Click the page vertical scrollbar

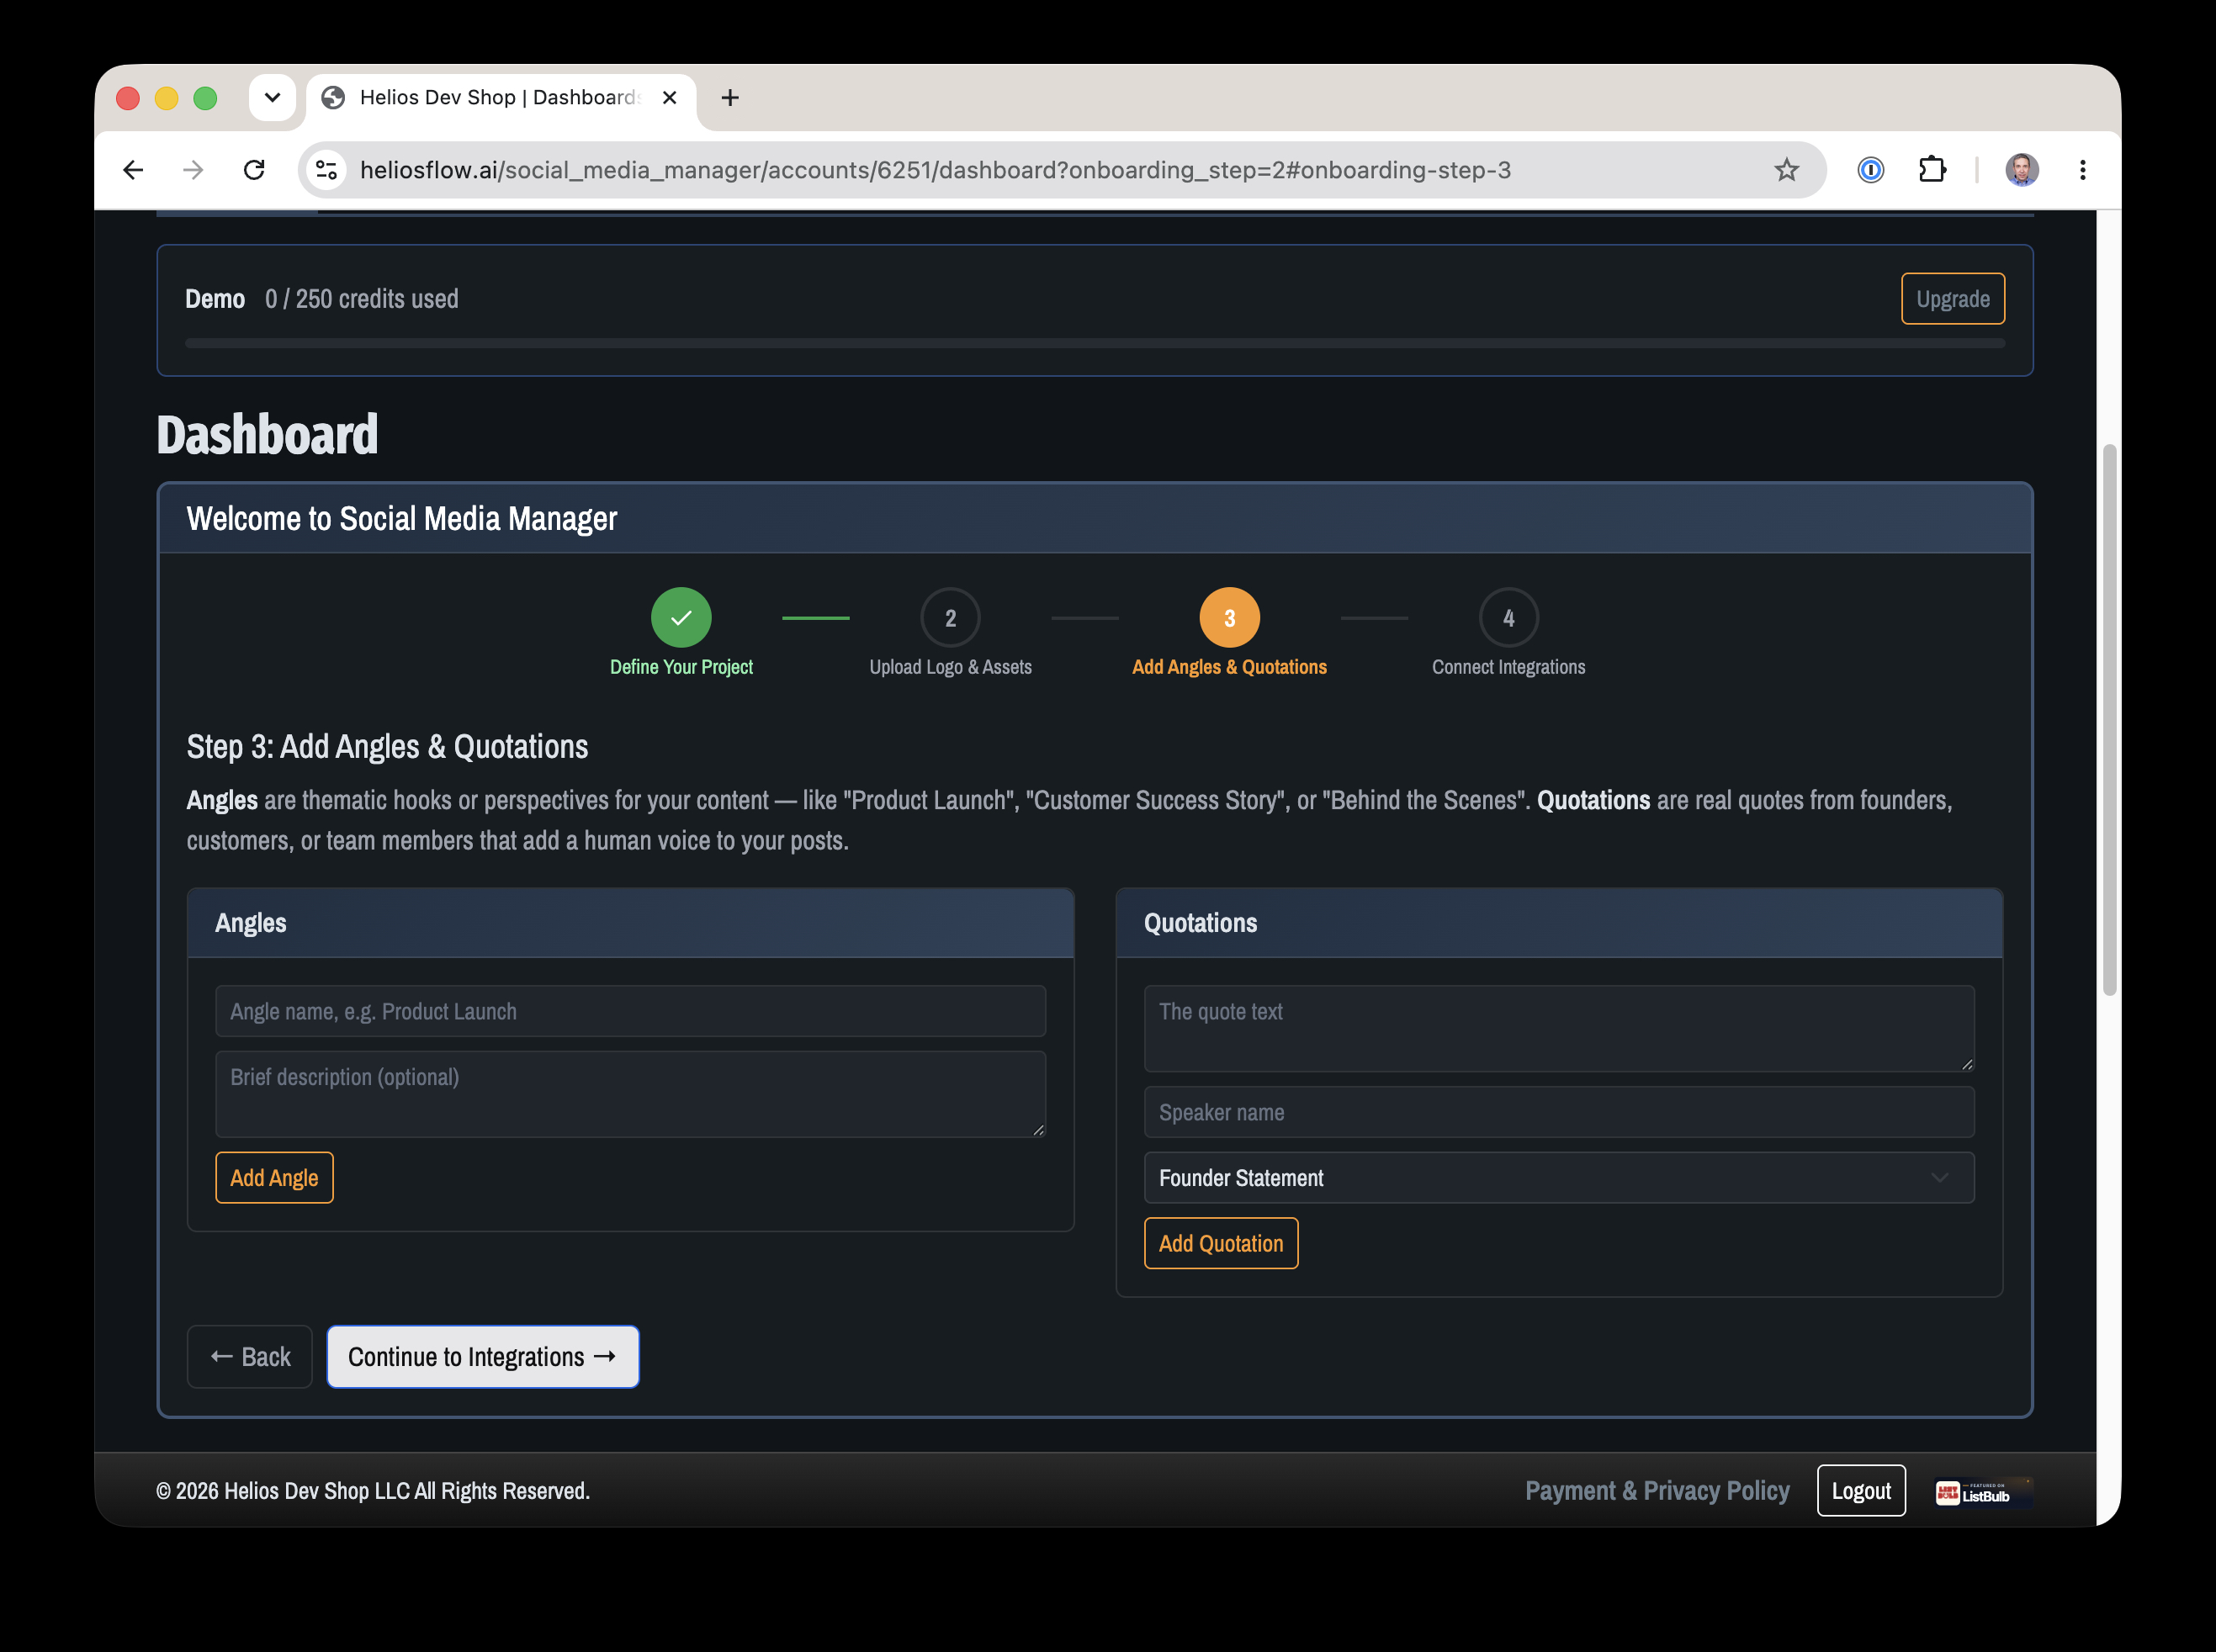(2109, 720)
